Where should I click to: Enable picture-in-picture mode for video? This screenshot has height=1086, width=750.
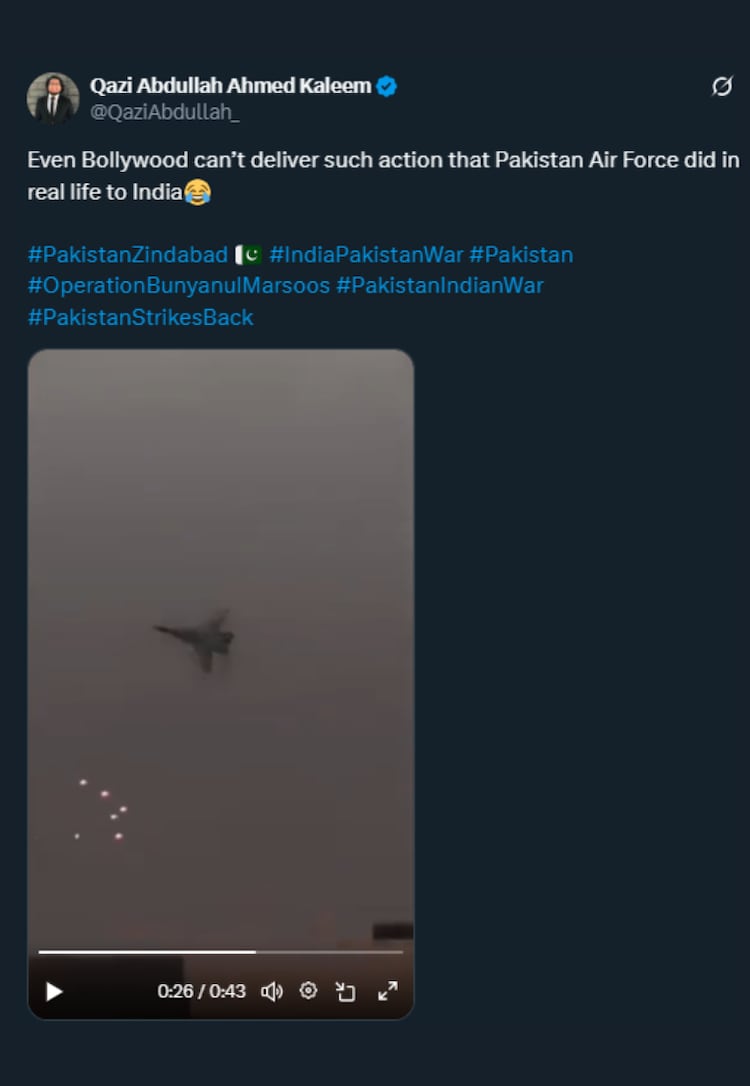[x=346, y=991]
